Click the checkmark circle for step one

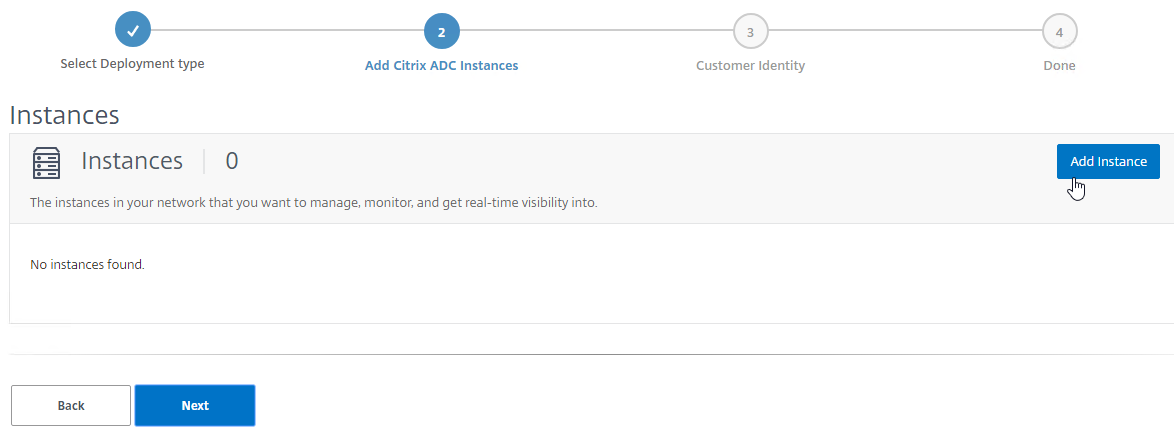(133, 31)
